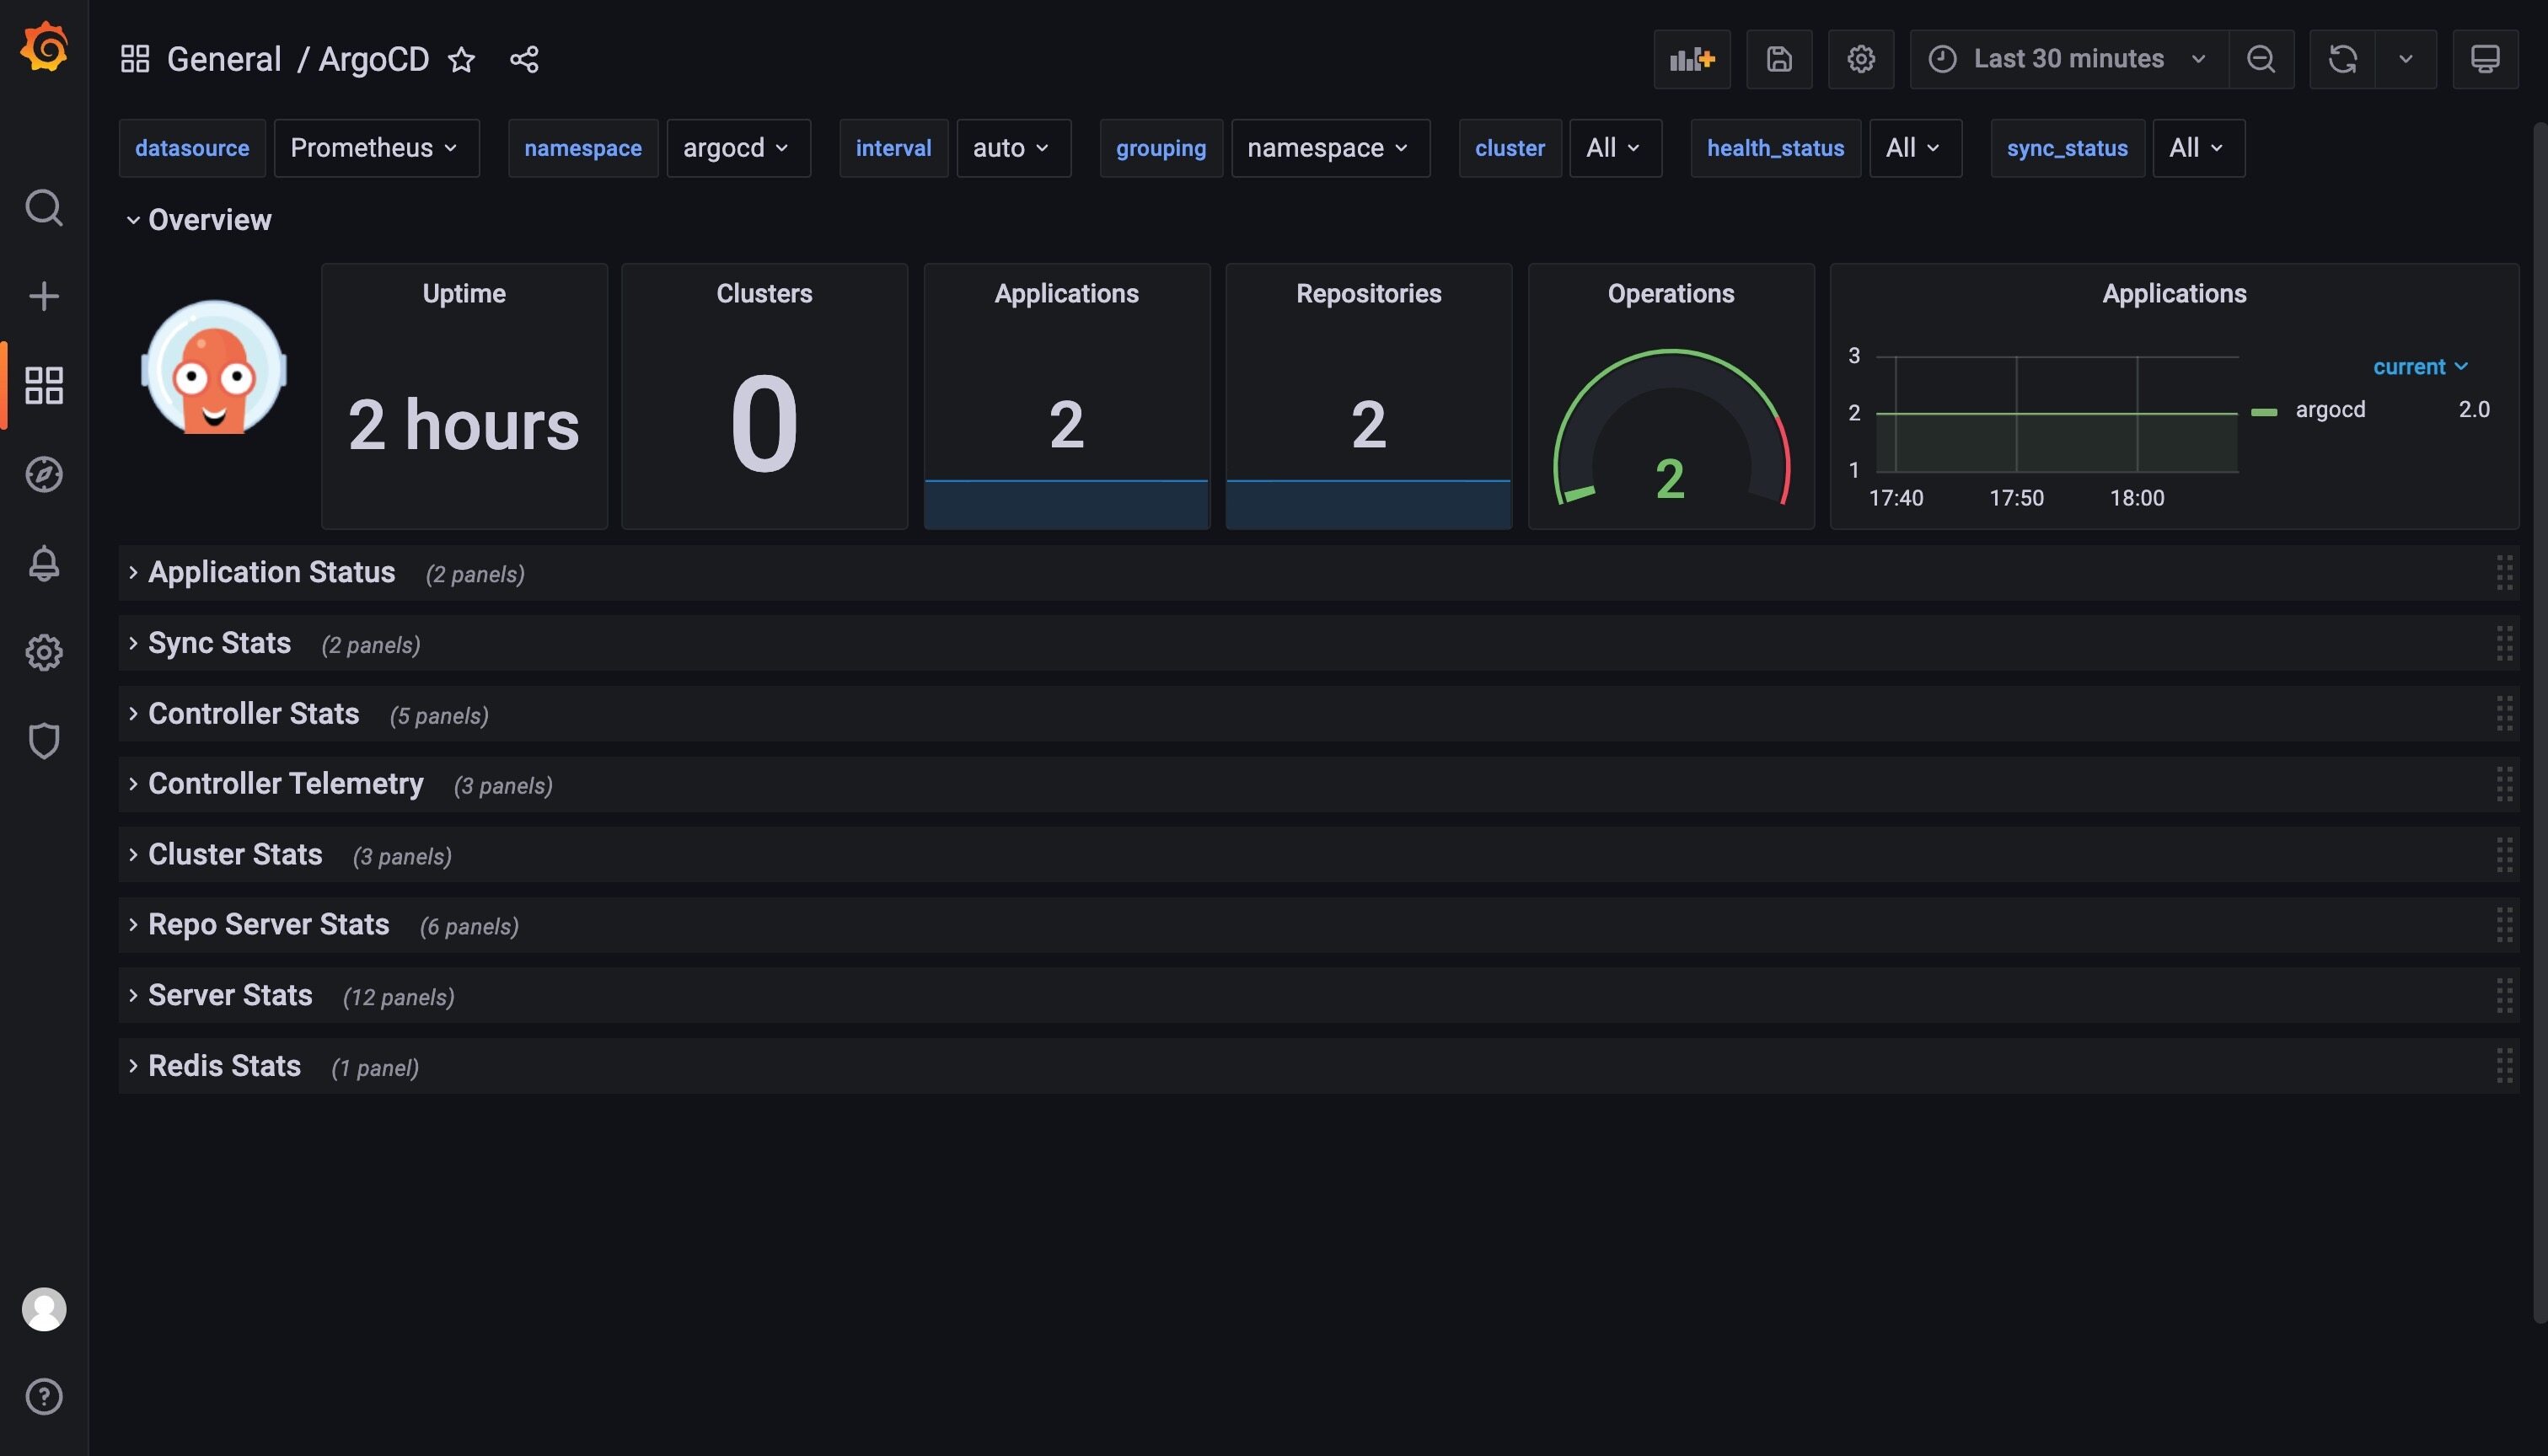Cycle view mode with monitor icon
Image resolution: width=2548 pixels, height=1456 pixels.
click(2485, 59)
